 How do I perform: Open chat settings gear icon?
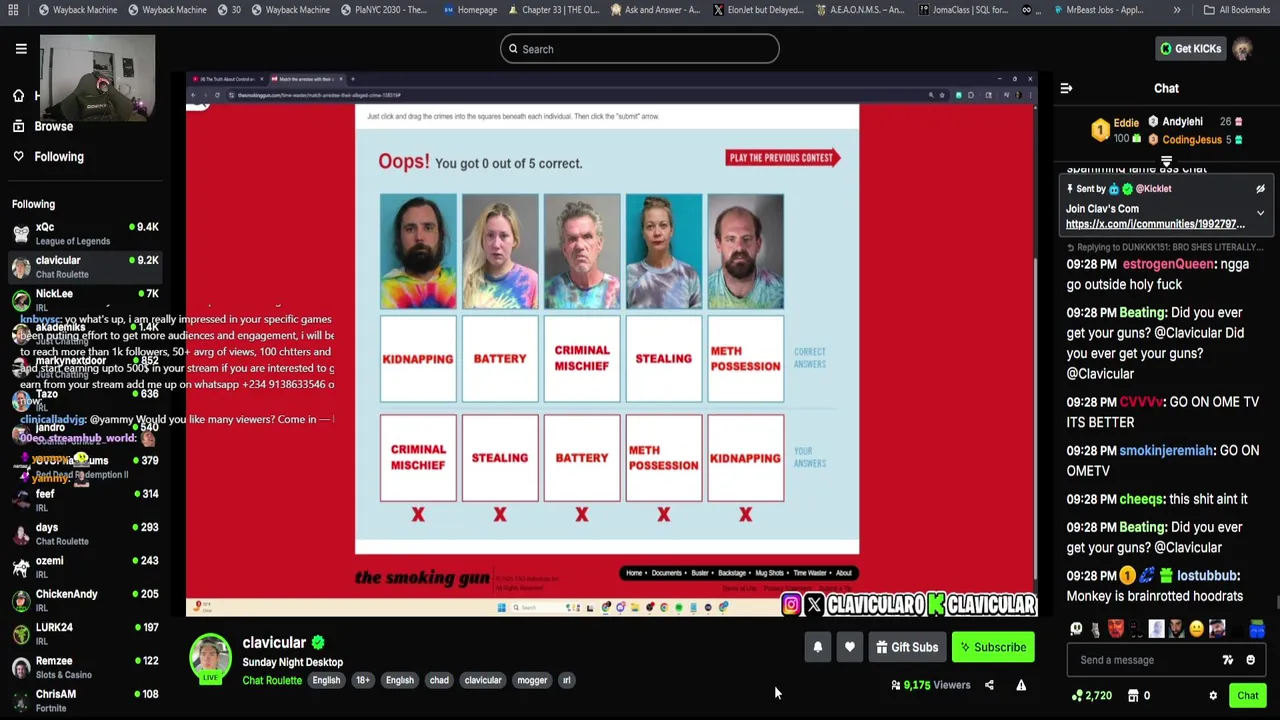pyautogui.click(x=1213, y=696)
